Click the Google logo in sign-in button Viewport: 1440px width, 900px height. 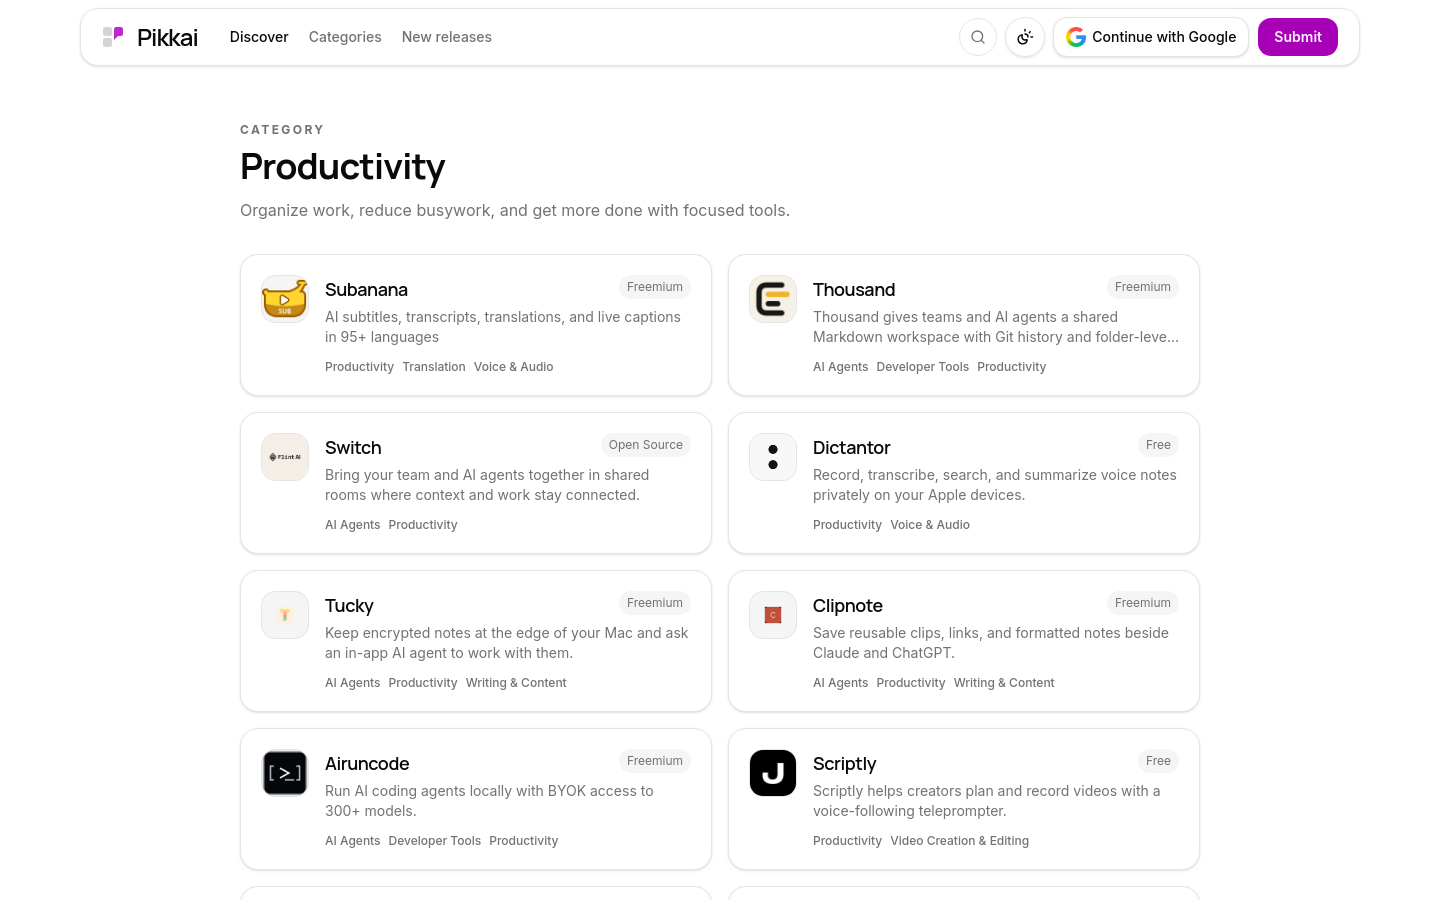click(1076, 37)
